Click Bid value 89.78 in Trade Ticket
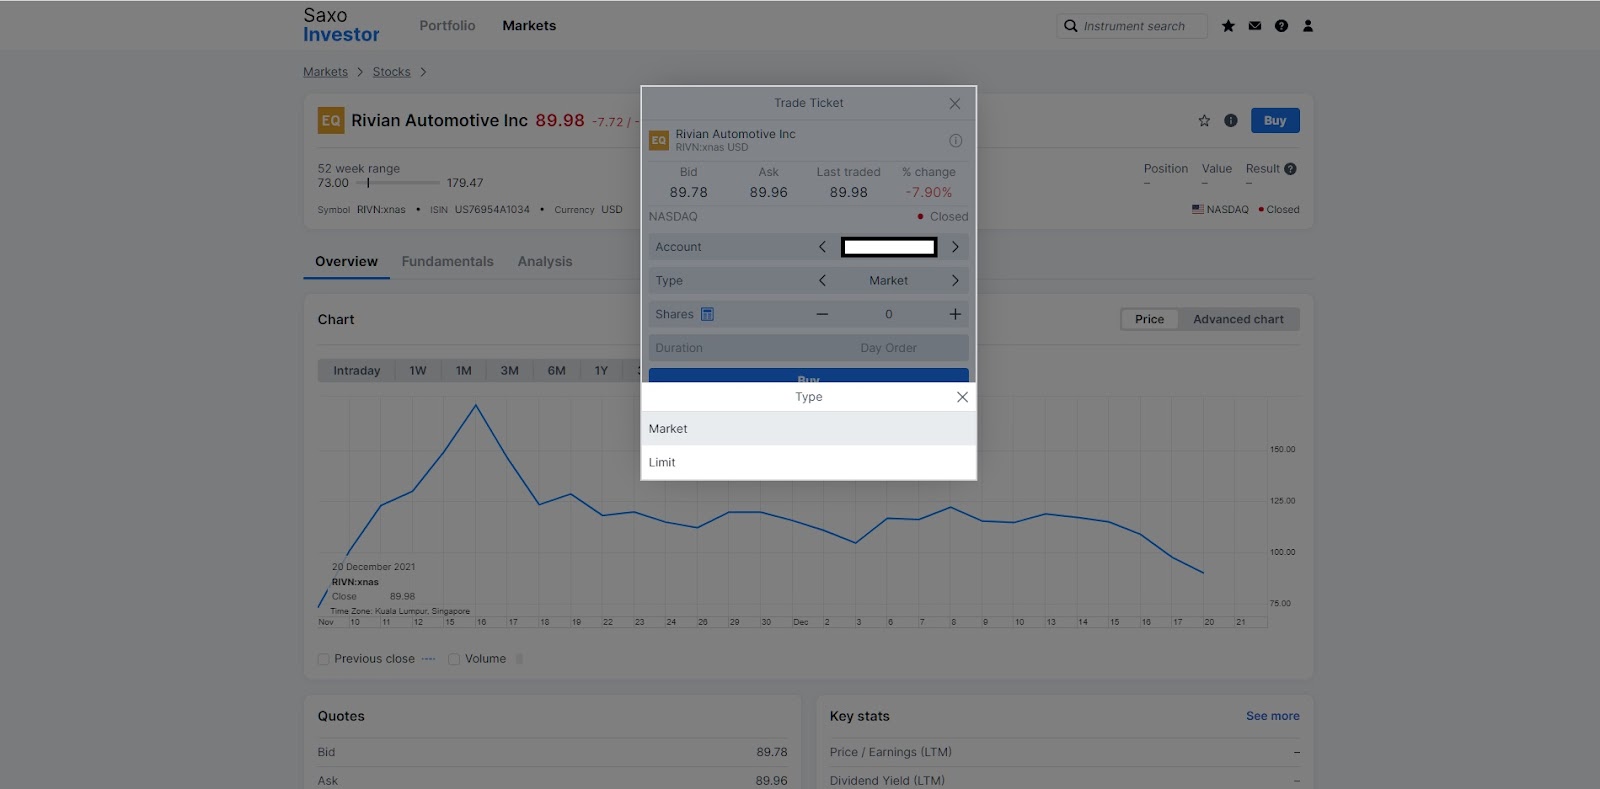 tap(689, 193)
